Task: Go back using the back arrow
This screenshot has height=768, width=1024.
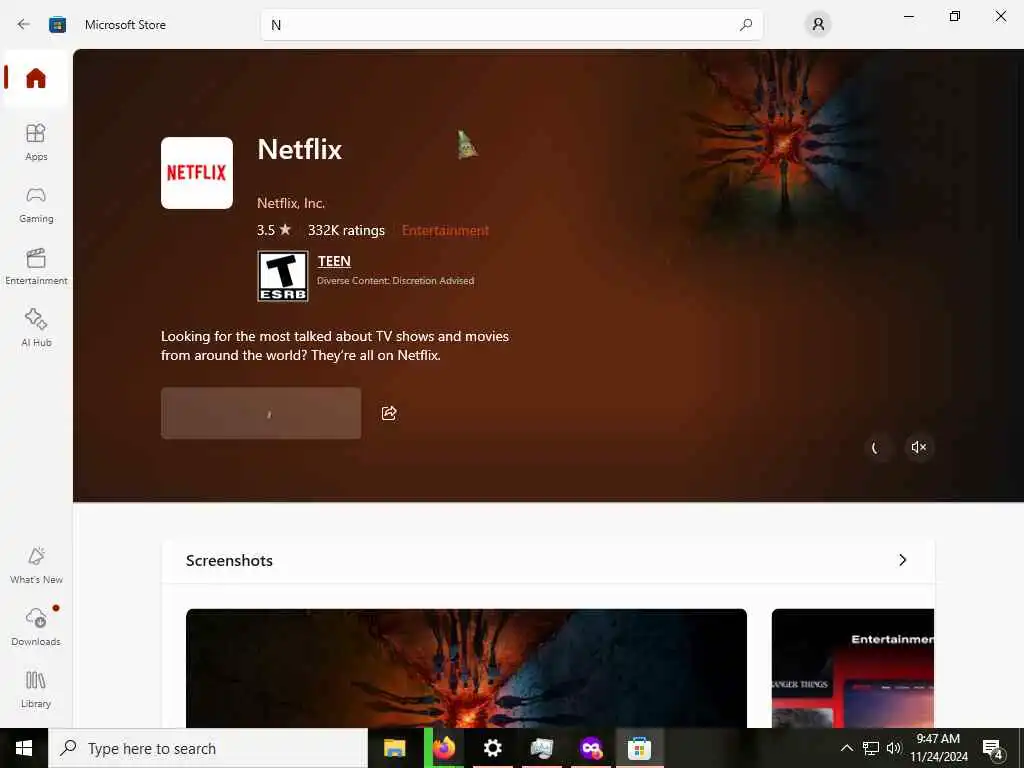Action: point(24,25)
